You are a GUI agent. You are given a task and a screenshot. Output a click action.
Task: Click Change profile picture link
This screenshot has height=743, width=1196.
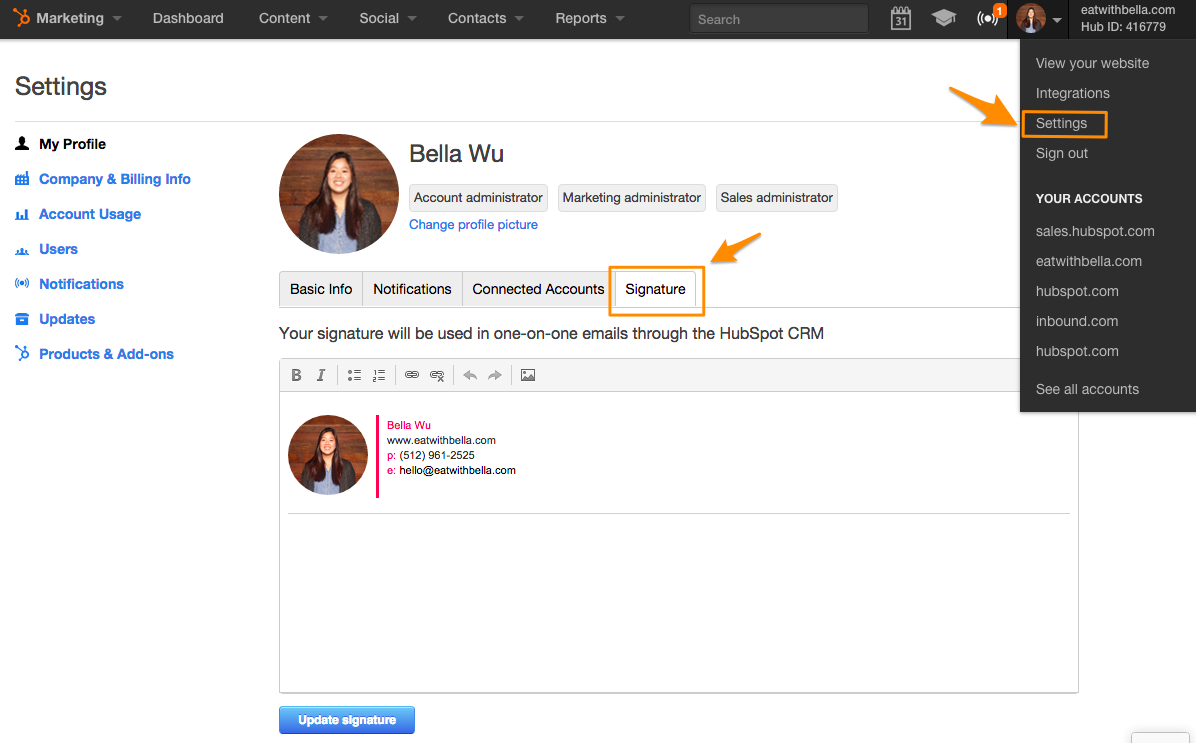(x=473, y=224)
